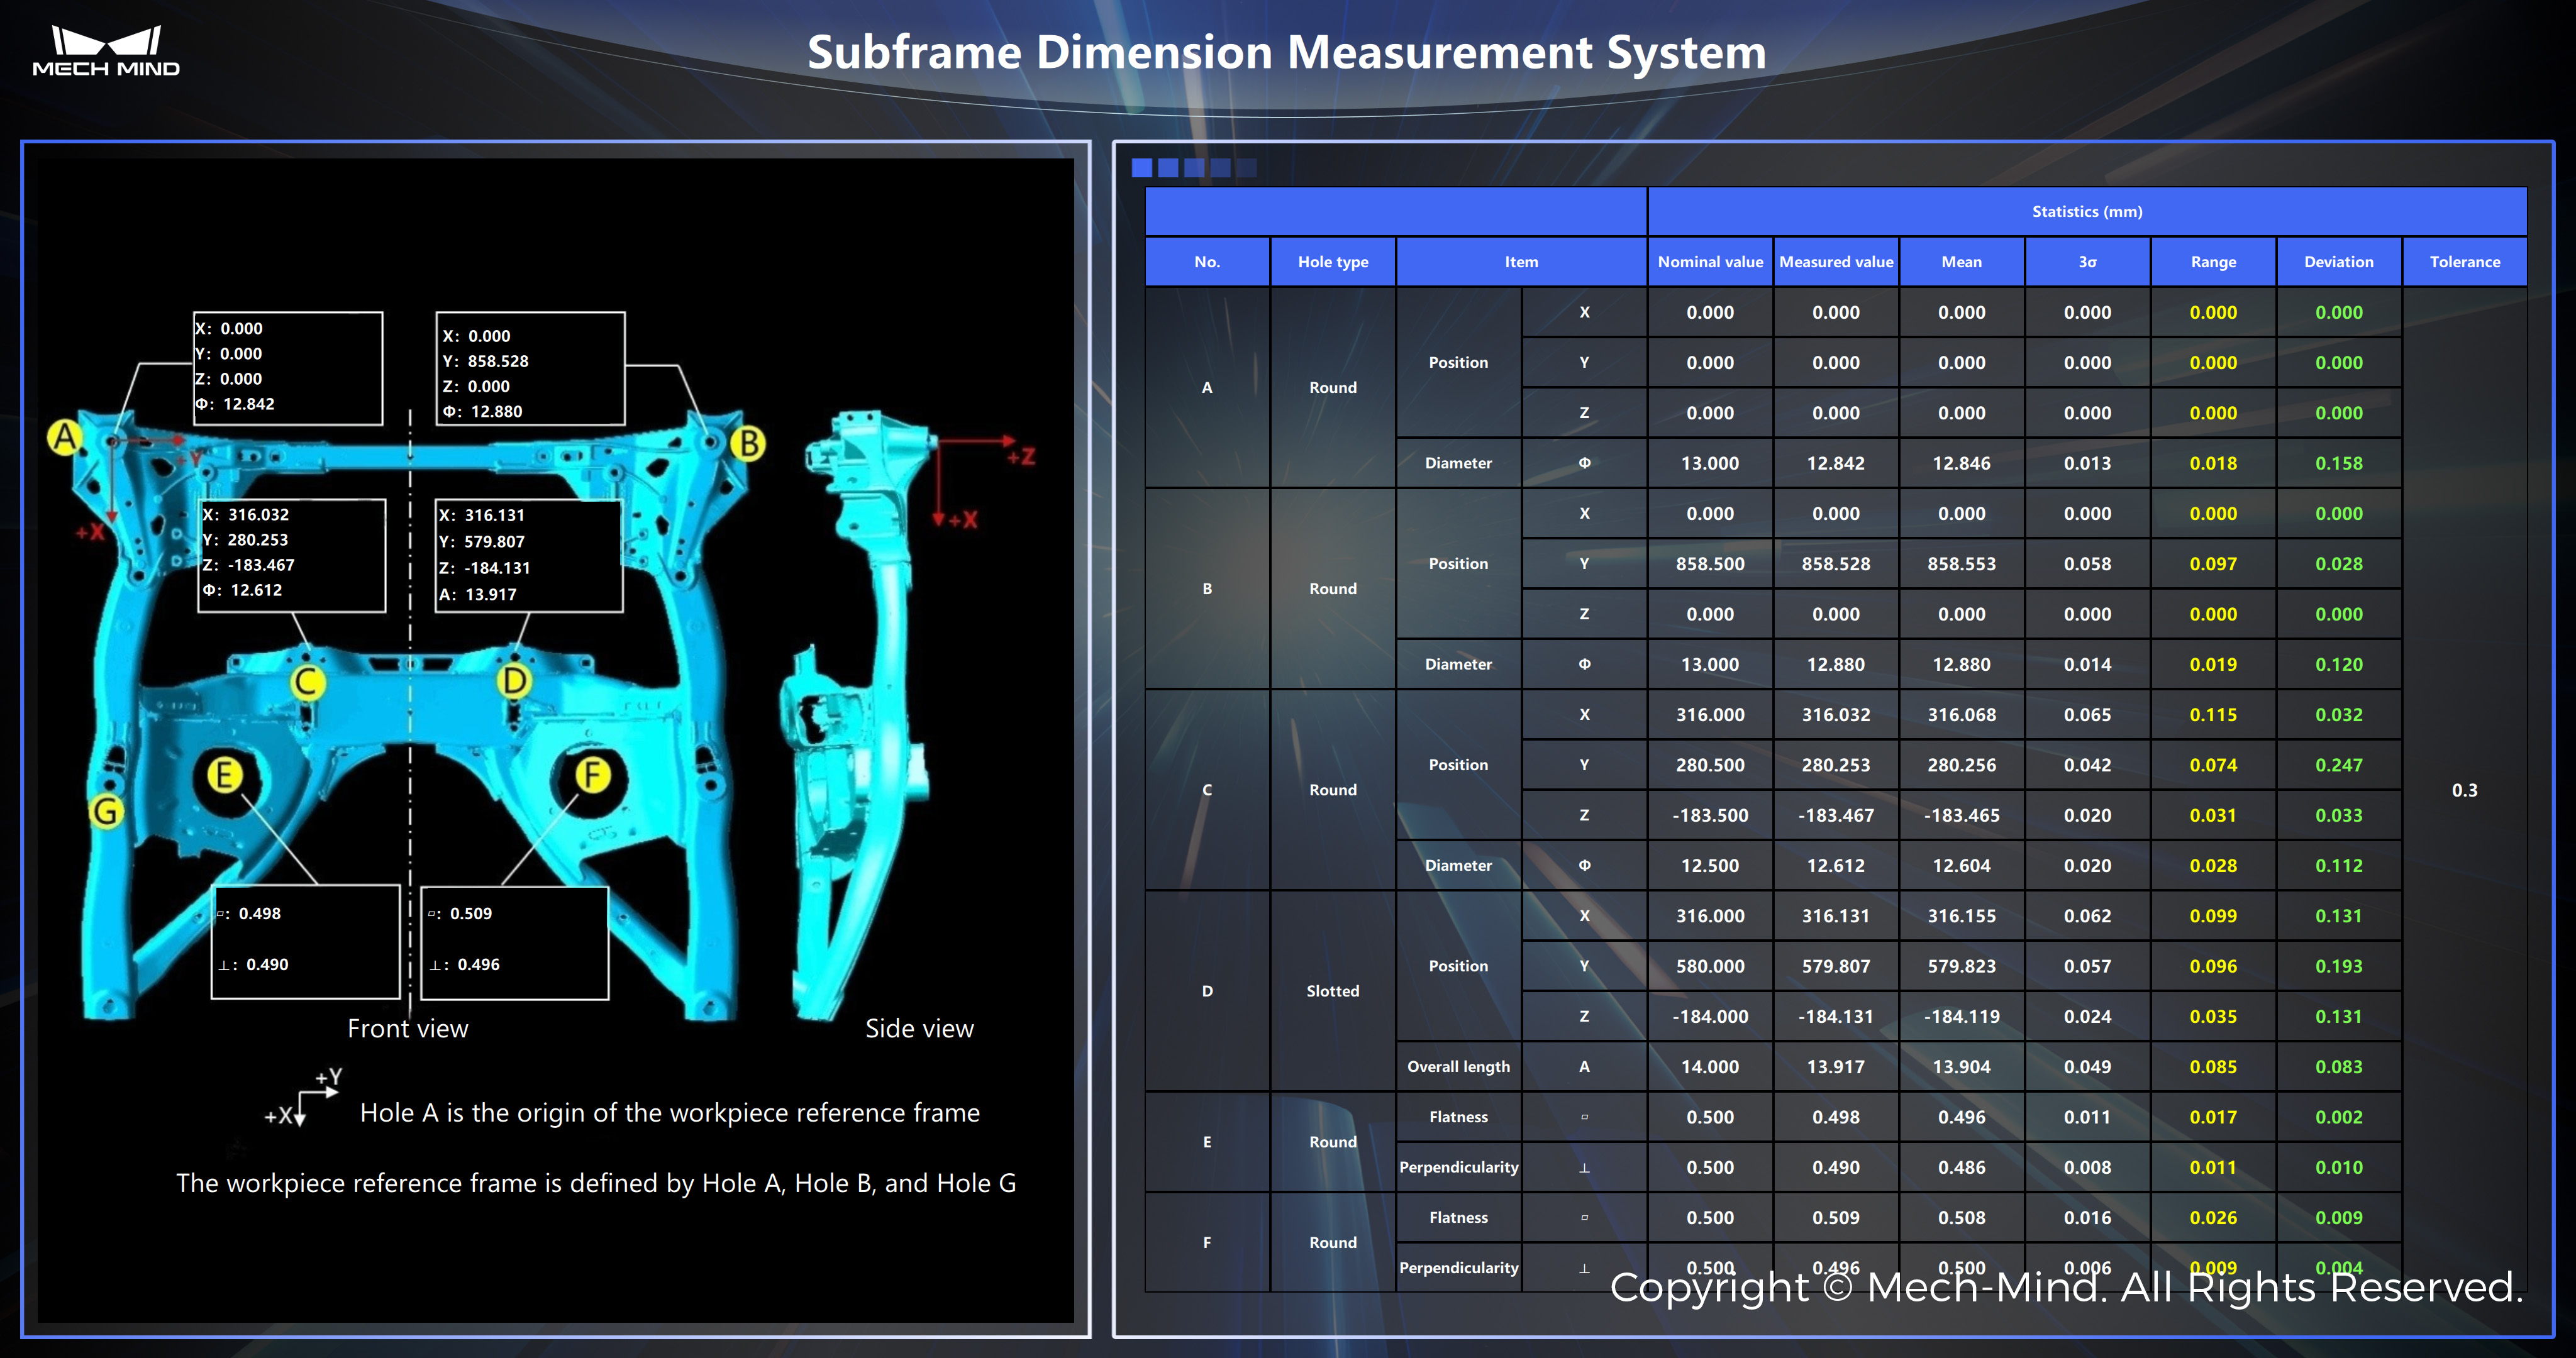Select hole marker C on front view
Viewport: 2576px width, 1358px height.
pos(307,683)
